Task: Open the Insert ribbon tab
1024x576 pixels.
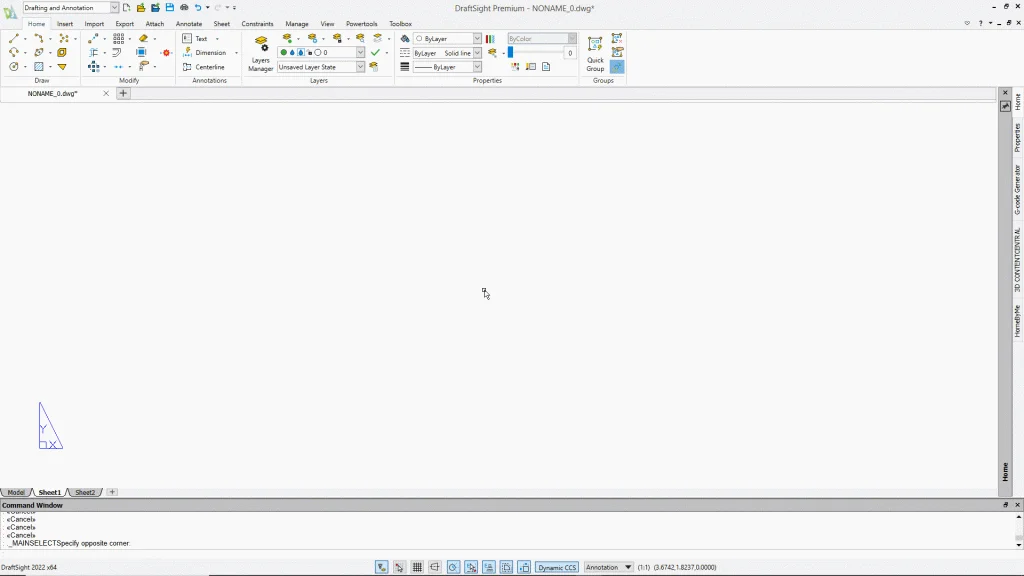Action: [x=65, y=23]
